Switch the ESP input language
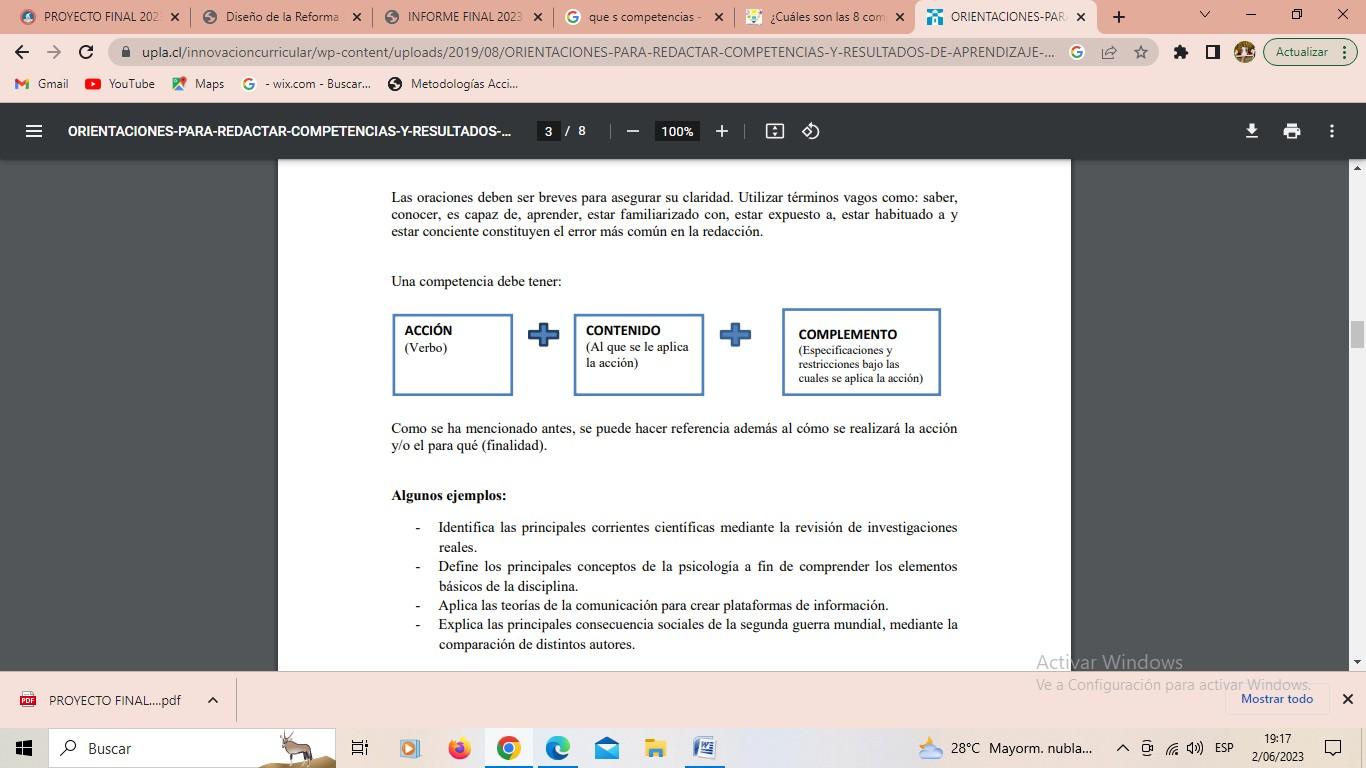 1224,748
